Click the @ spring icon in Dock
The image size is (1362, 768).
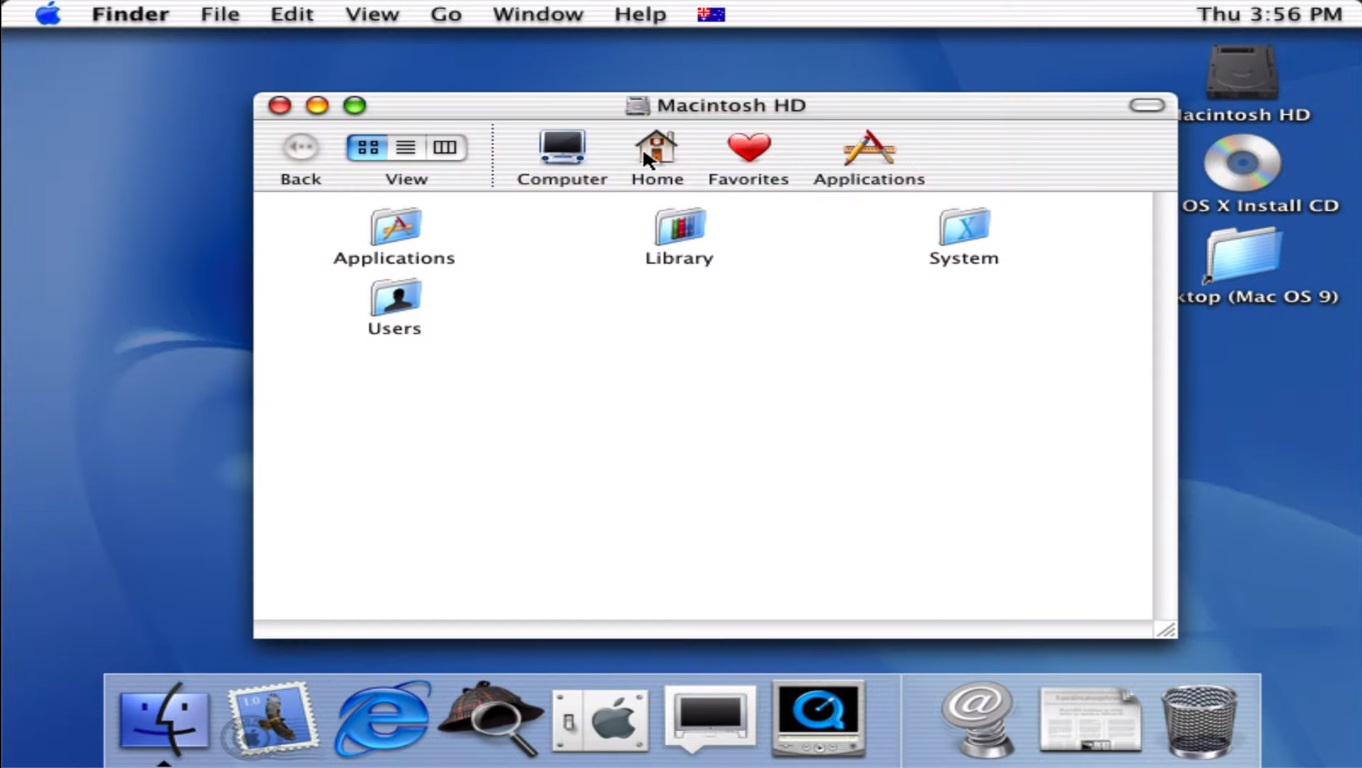978,718
